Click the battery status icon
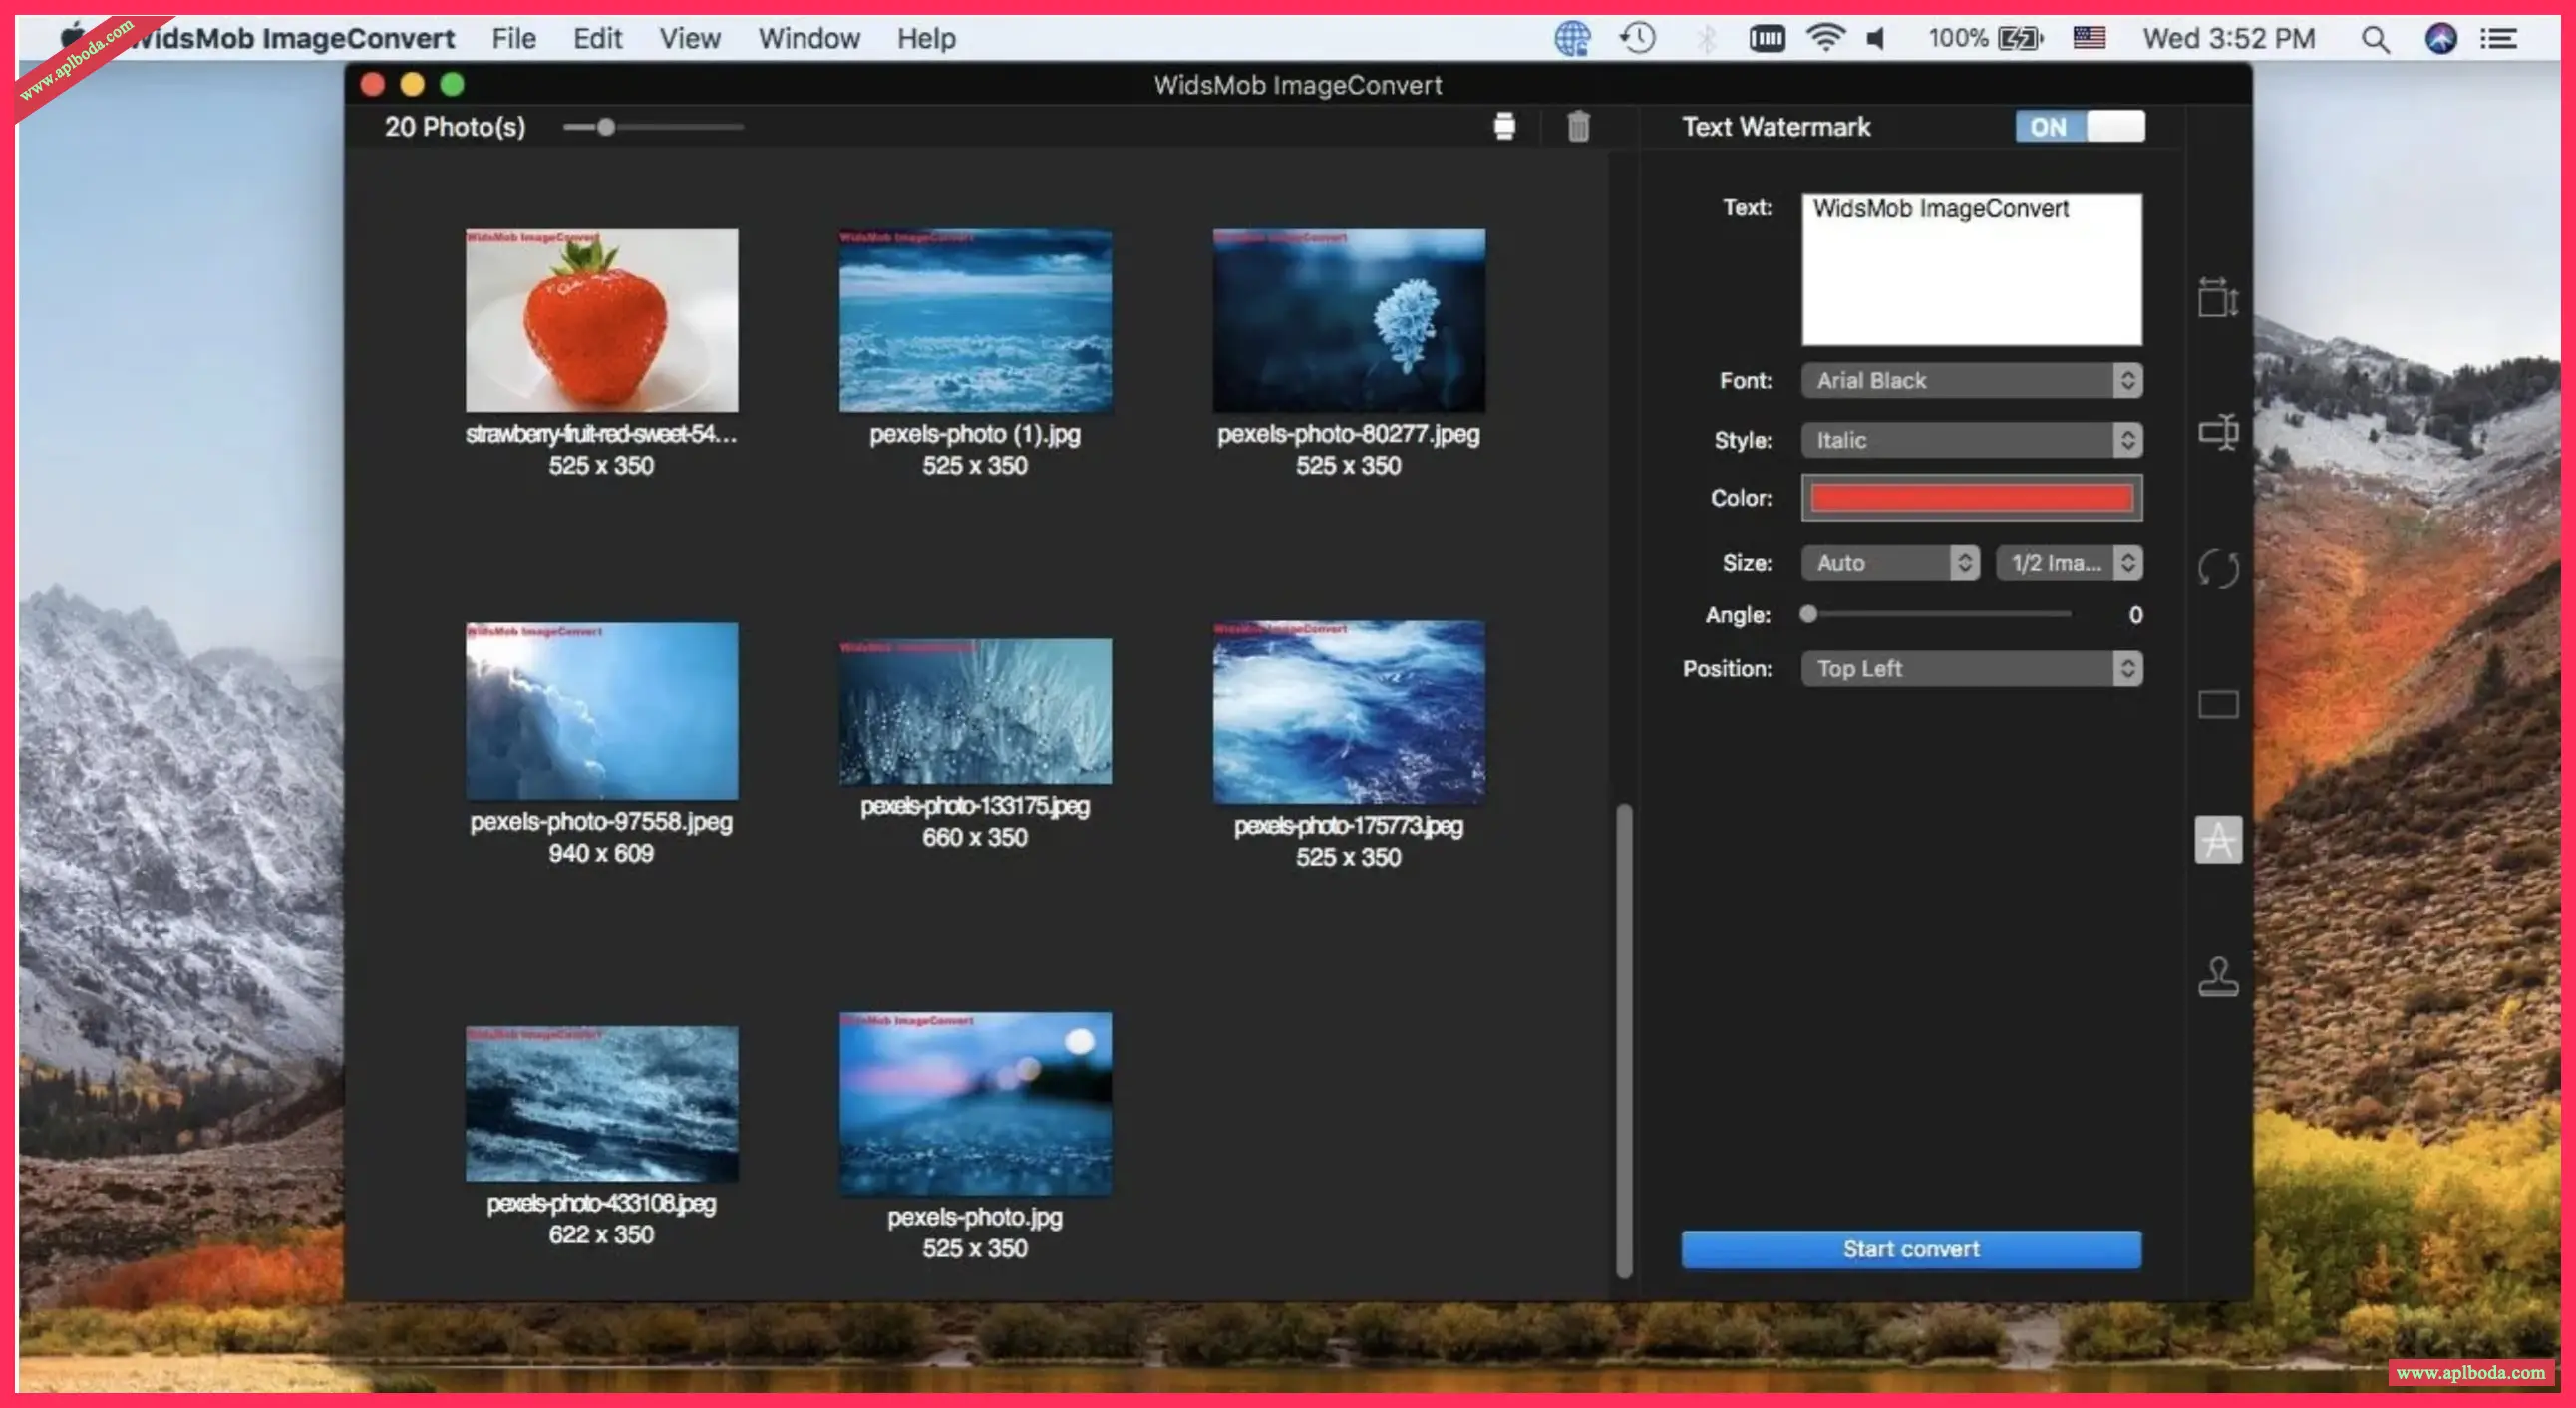This screenshot has height=1408, width=2576. [x=2019, y=38]
